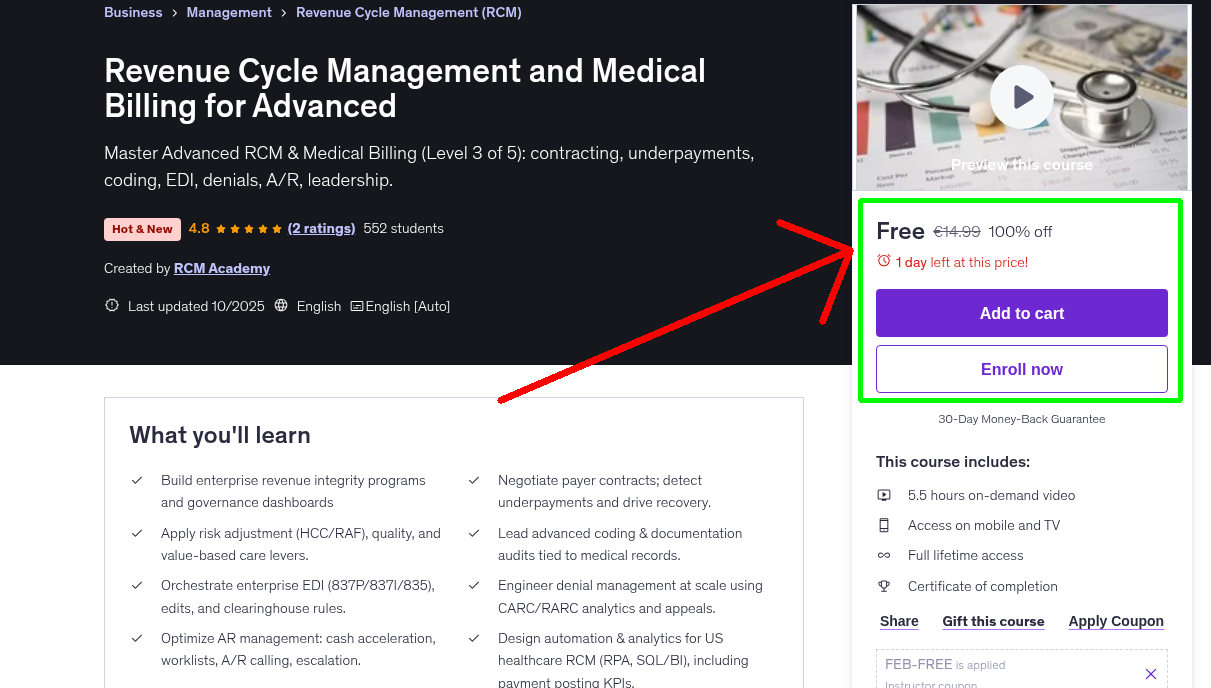Open the Apply Coupon link

pyautogui.click(x=1116, y=621)
